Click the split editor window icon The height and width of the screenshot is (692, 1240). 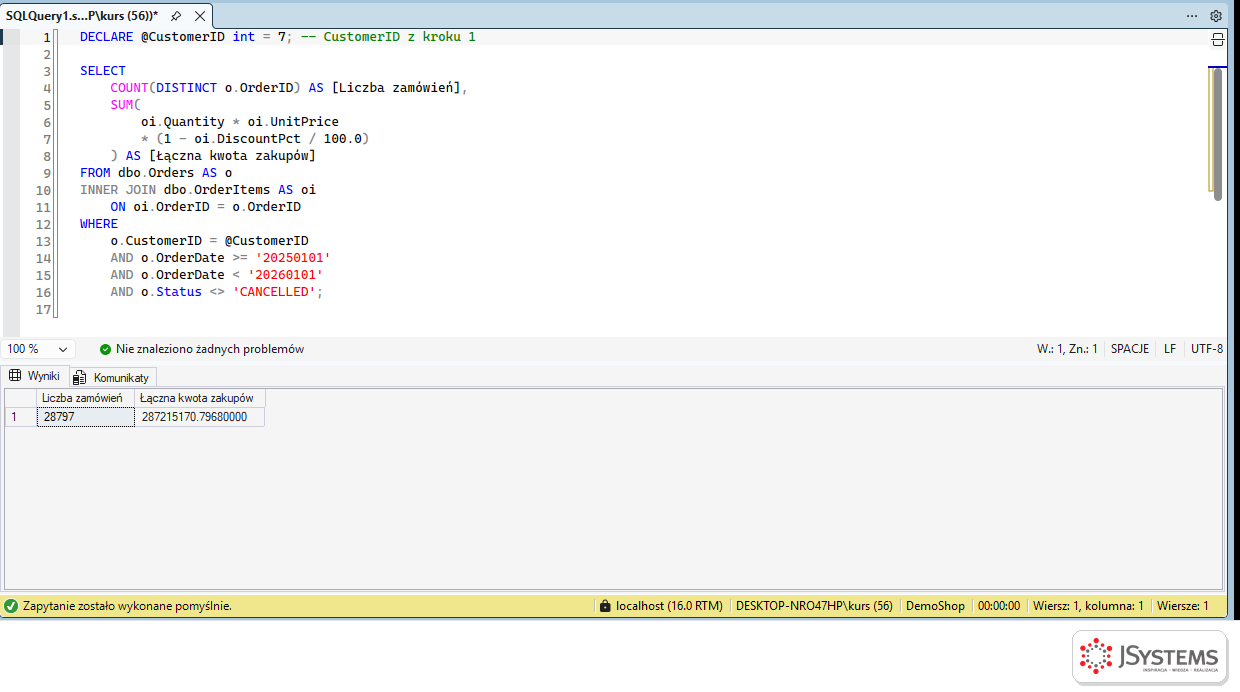click(1217, 39)
